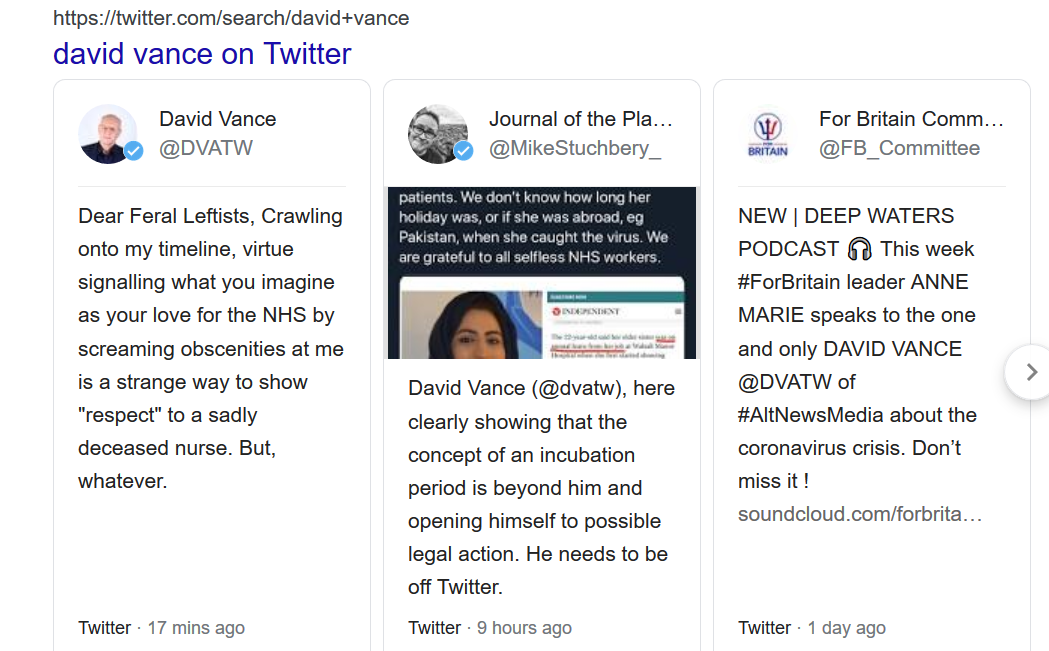Viewport: 1049px width, 651px height.
Task: Open the 'david vance on Twitter' result title
Action: (202, 54)
